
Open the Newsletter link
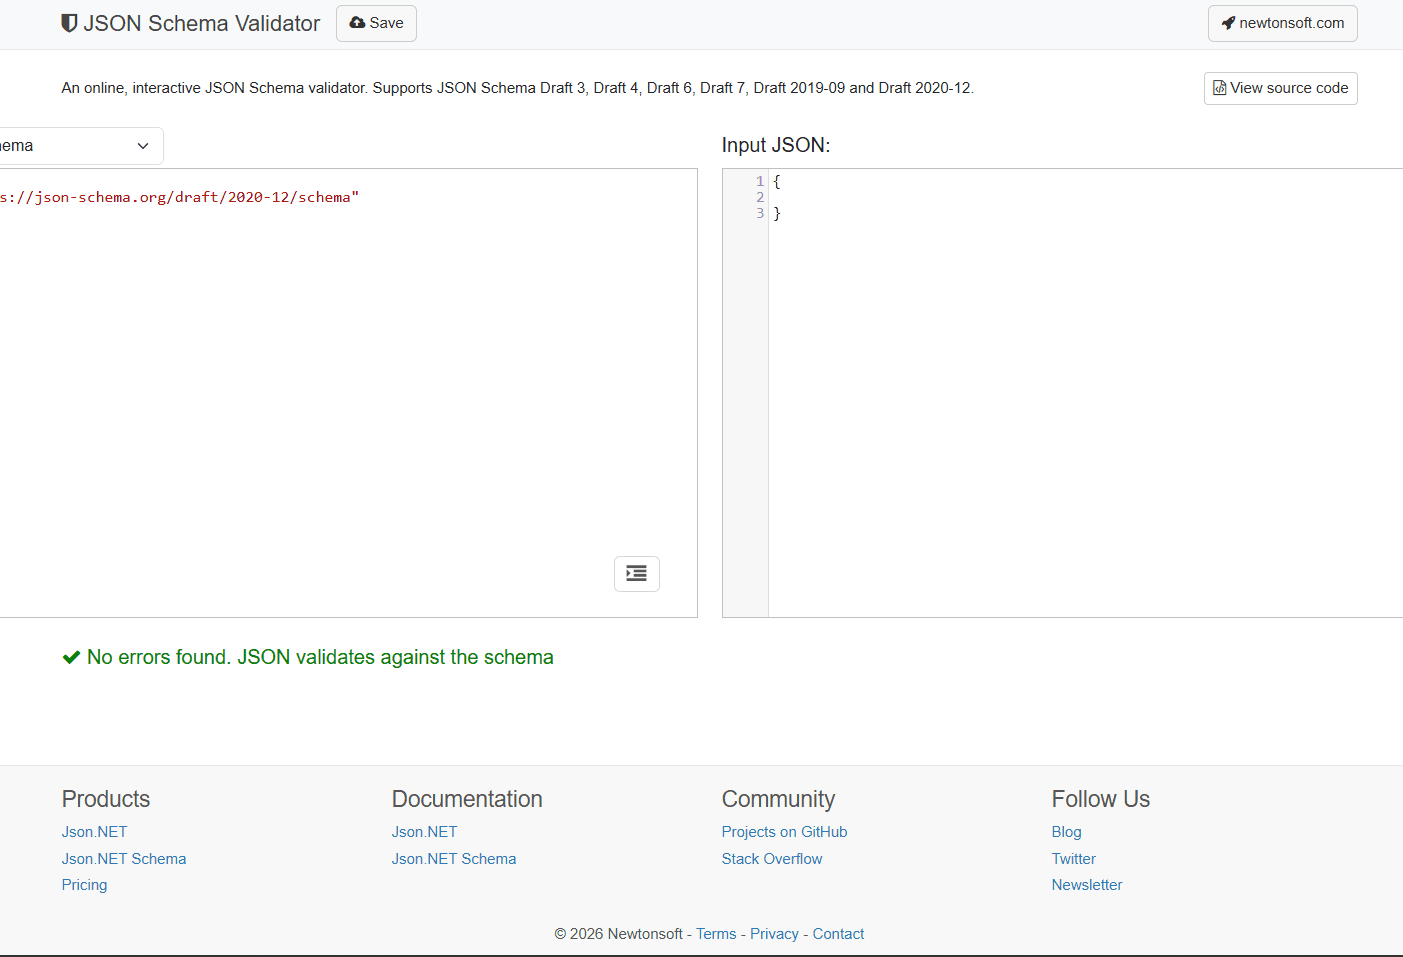(x=1087, y=885)
